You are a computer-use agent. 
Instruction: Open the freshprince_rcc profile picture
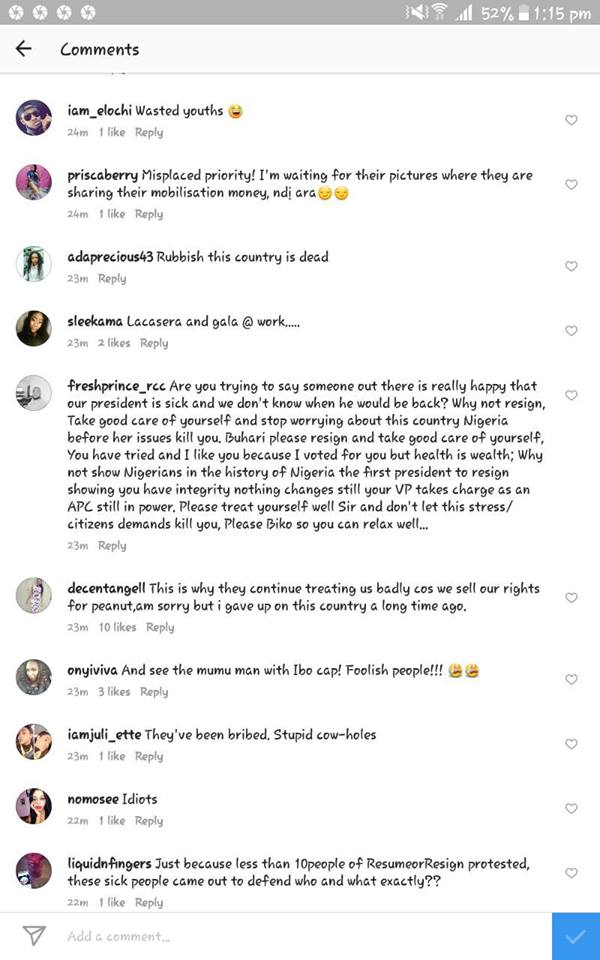coord(34,394)
